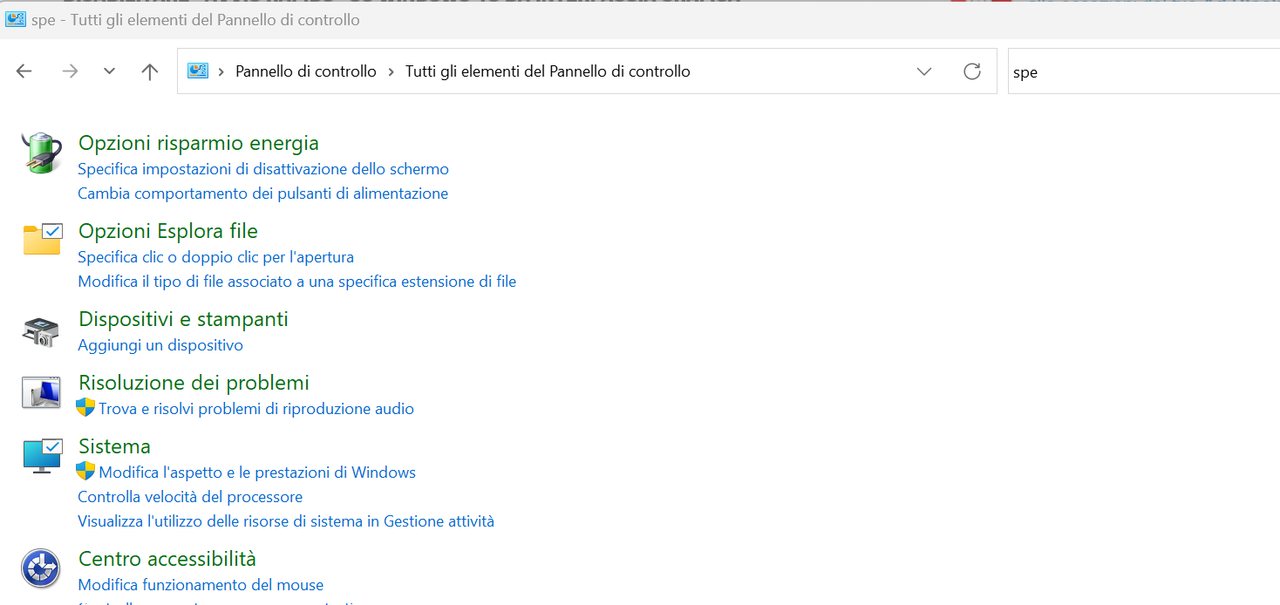Open Specifica clic o doppio clic per l'apertura
The width and height of the screenshot is (1280, 605).
(x=216, y=257)
